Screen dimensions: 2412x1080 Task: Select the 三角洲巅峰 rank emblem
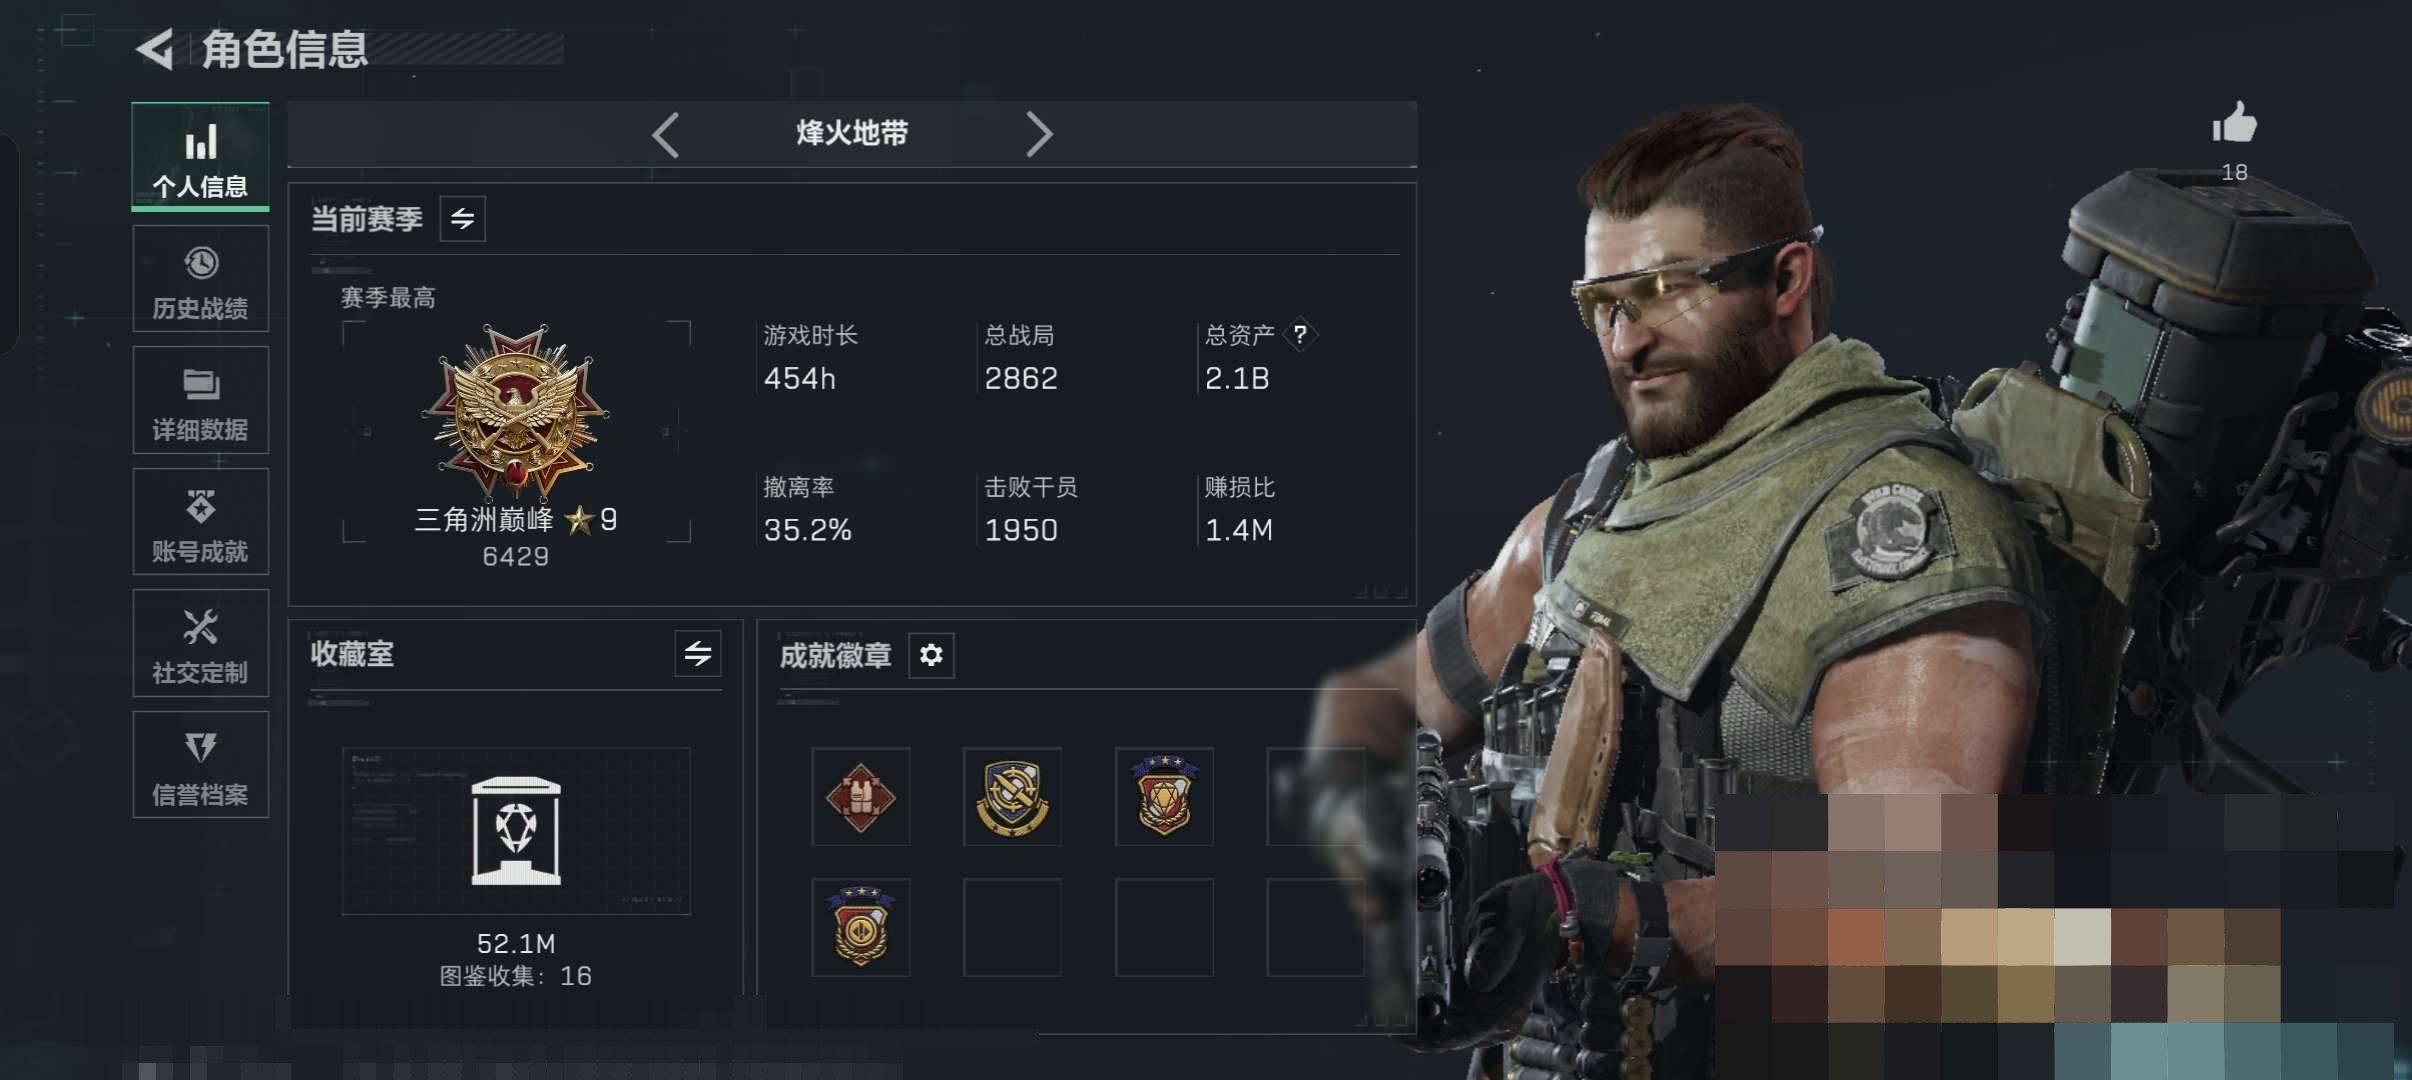(516, 412)
